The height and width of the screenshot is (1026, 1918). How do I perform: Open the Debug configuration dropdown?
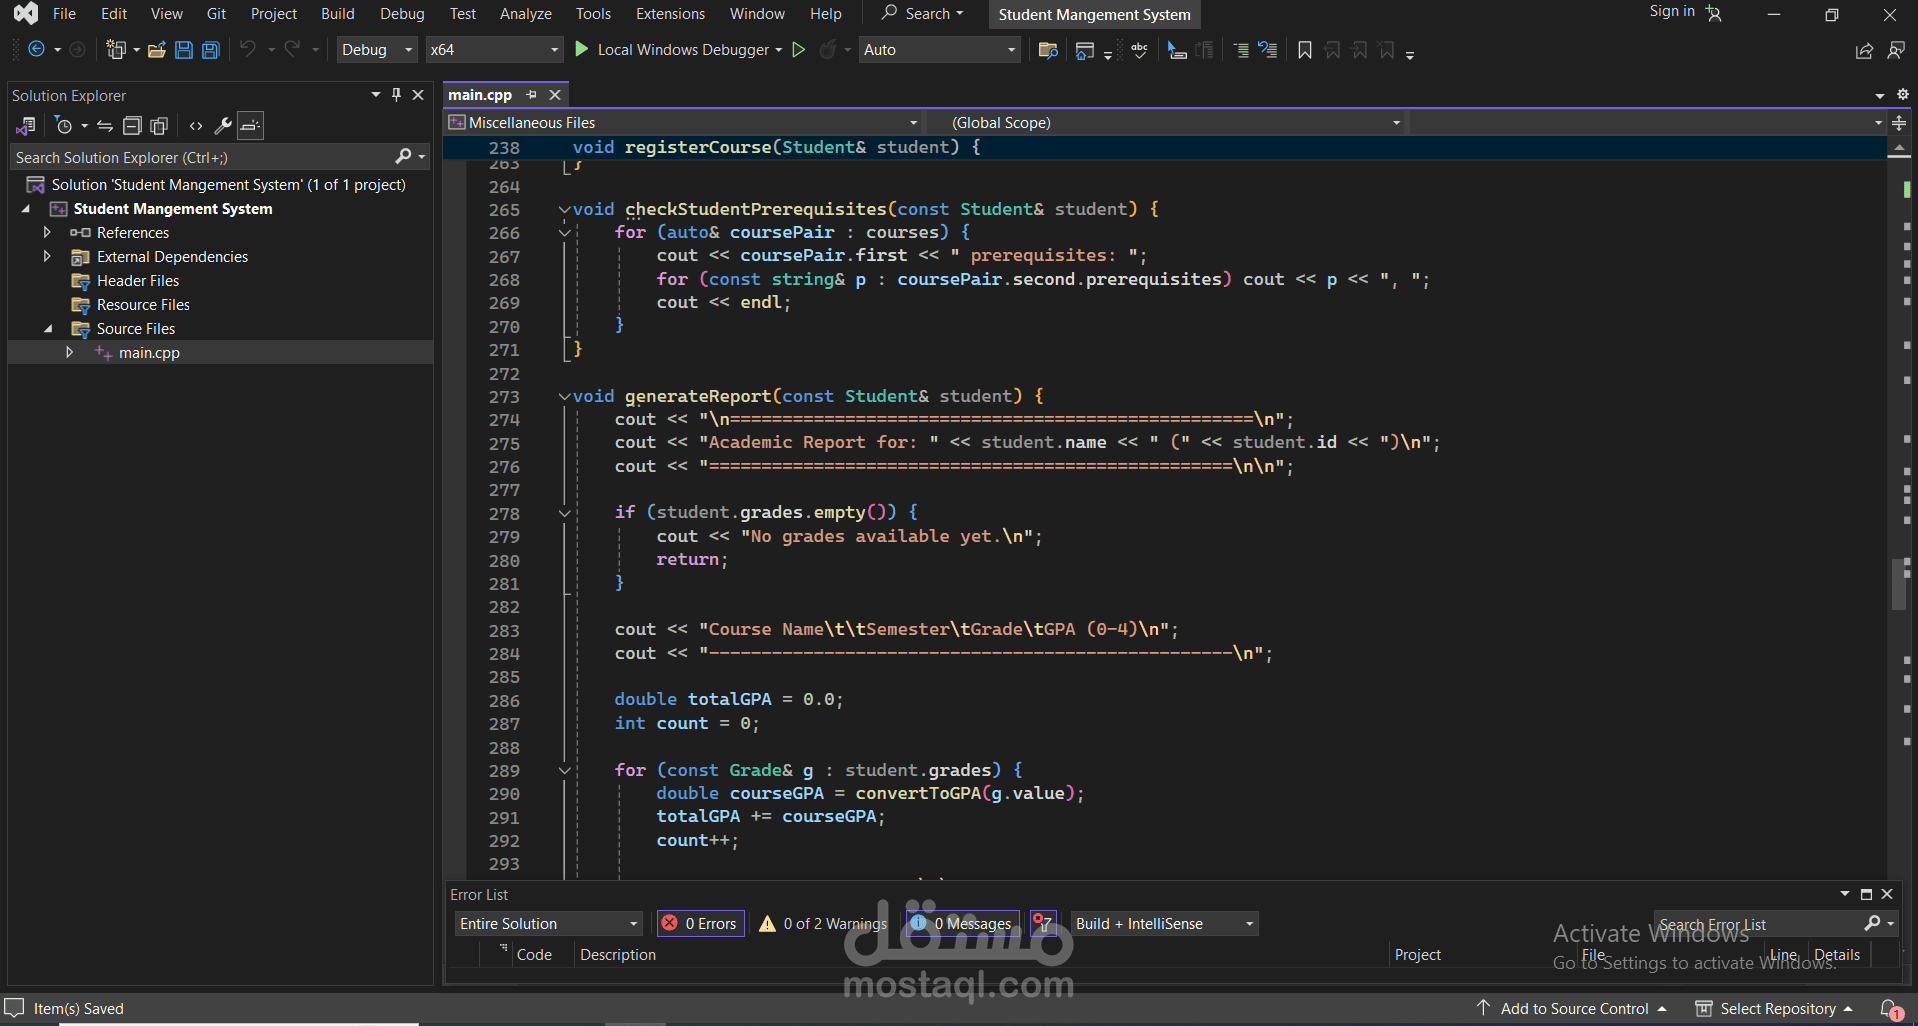pyautogui.click(x=376, y=49)
